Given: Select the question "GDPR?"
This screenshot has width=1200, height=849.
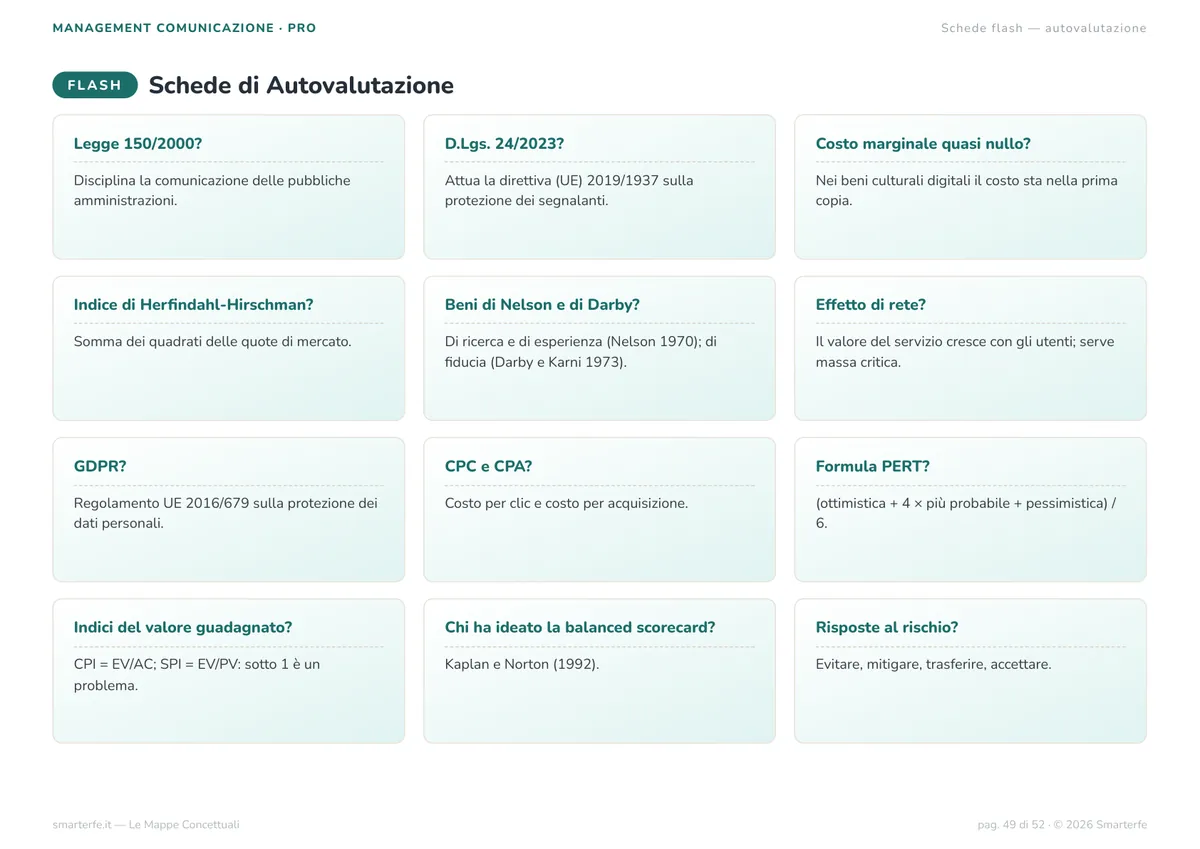Looking at the screenshot, I should click(x=100, y=467).
